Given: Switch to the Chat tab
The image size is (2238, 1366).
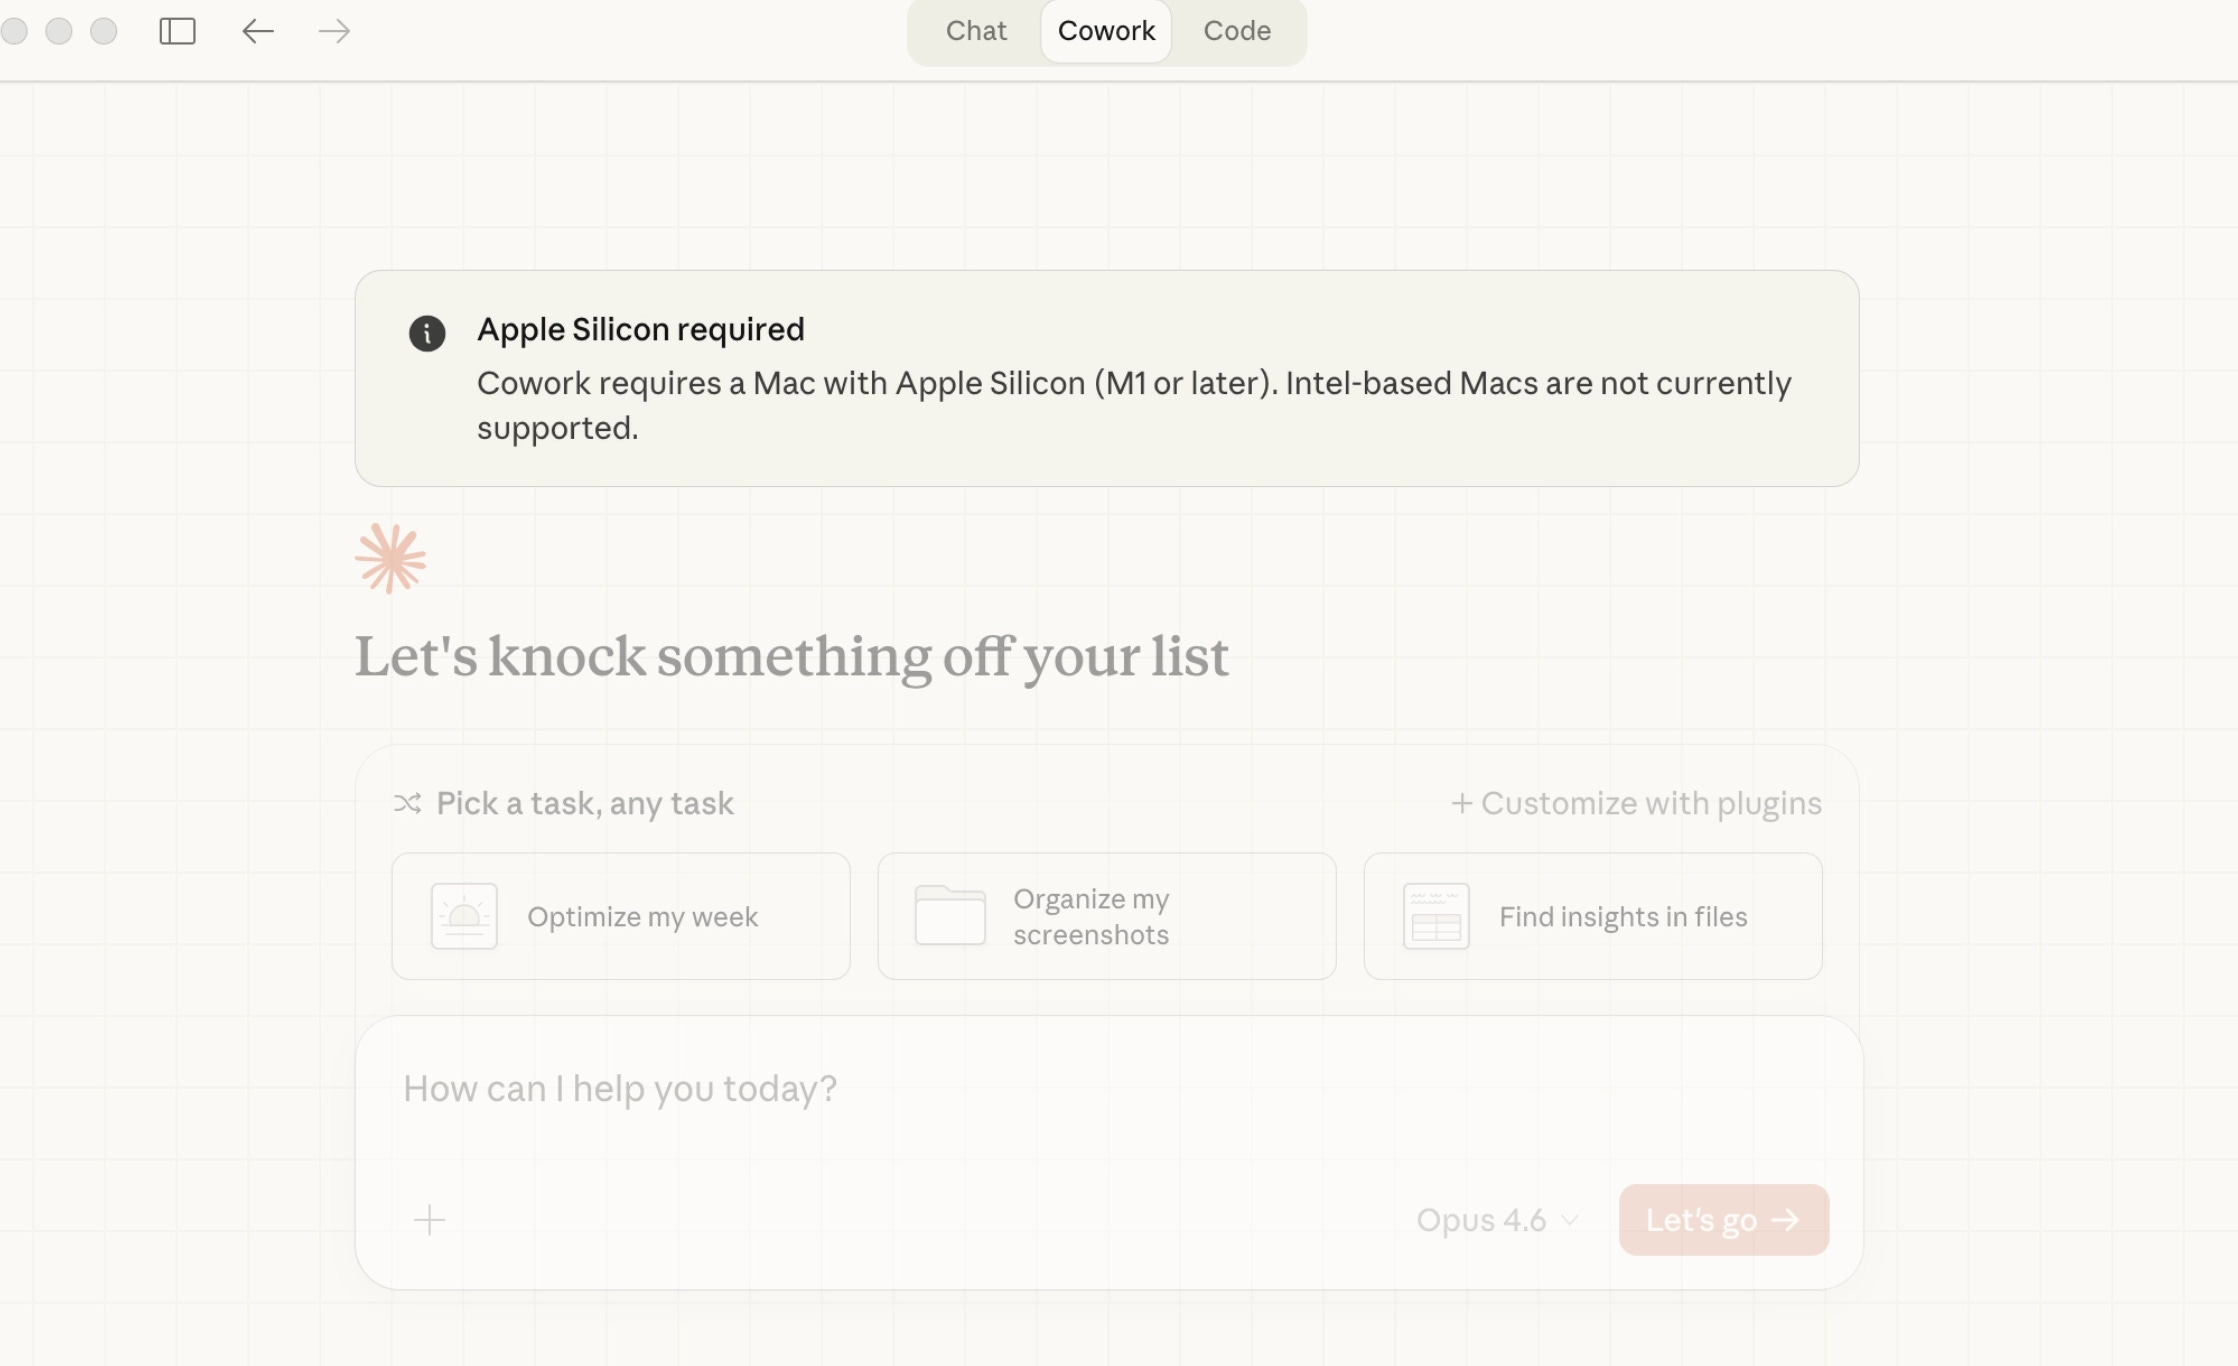Looking at the screenshot, I should (976, 31).
